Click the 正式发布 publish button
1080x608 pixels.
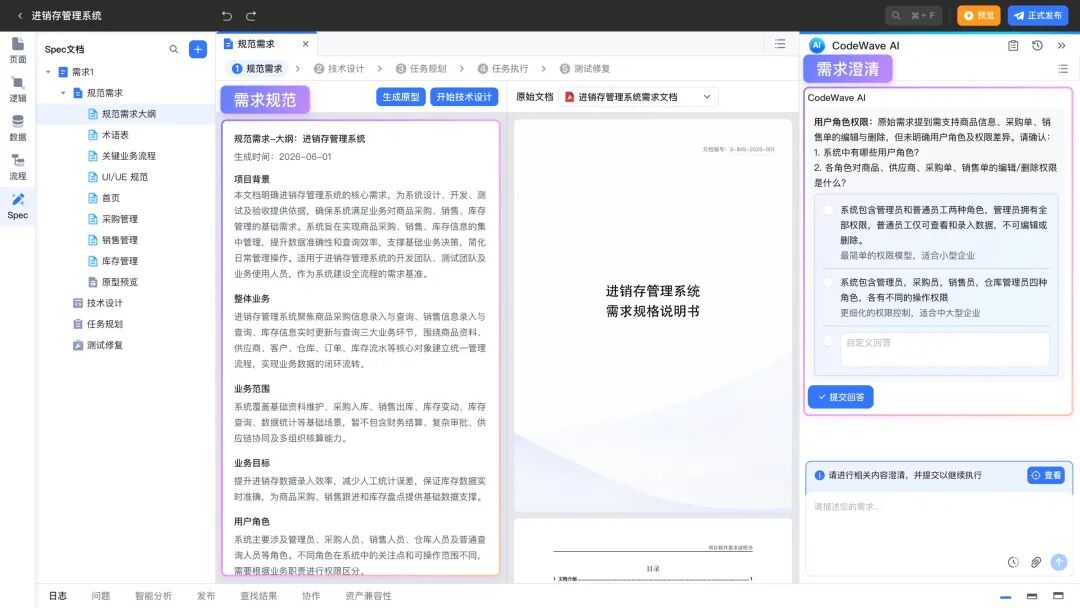click(1037, 15)
